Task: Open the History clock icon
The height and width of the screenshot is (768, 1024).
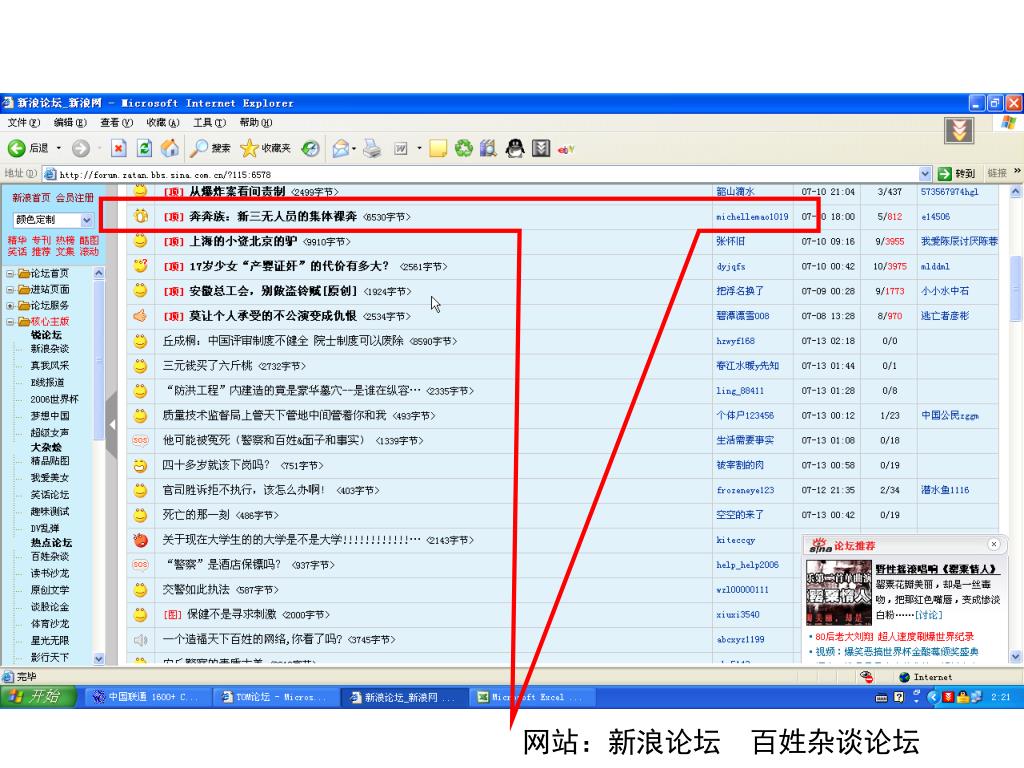Action: [310, 149]
